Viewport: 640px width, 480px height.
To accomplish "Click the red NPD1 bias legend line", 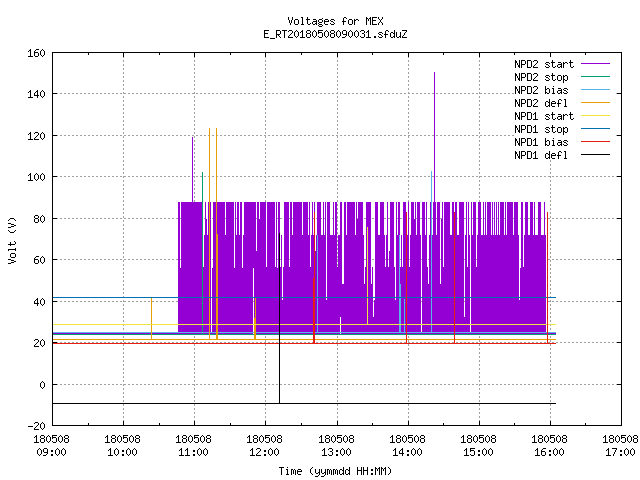I will coord(596,142).
